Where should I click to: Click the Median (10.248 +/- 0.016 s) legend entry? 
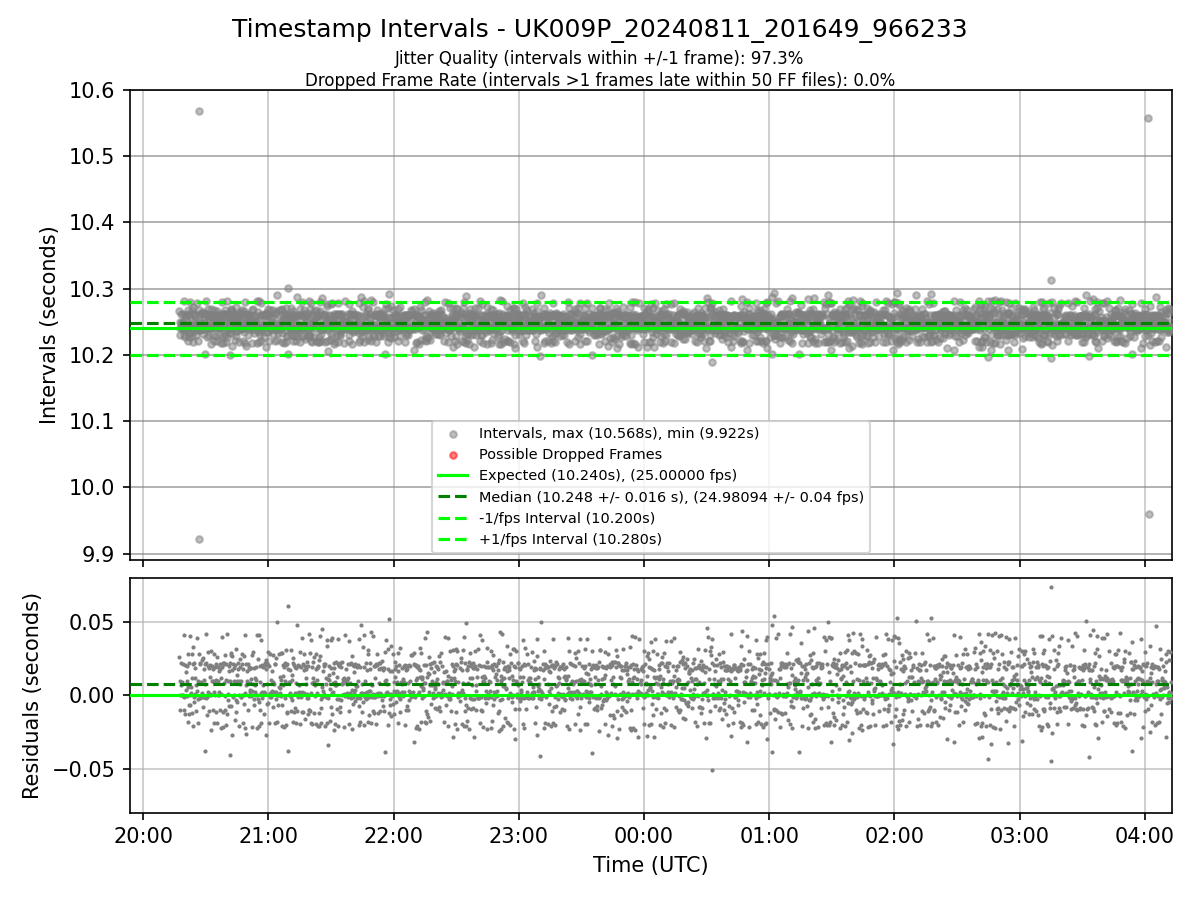pos(671,497)
